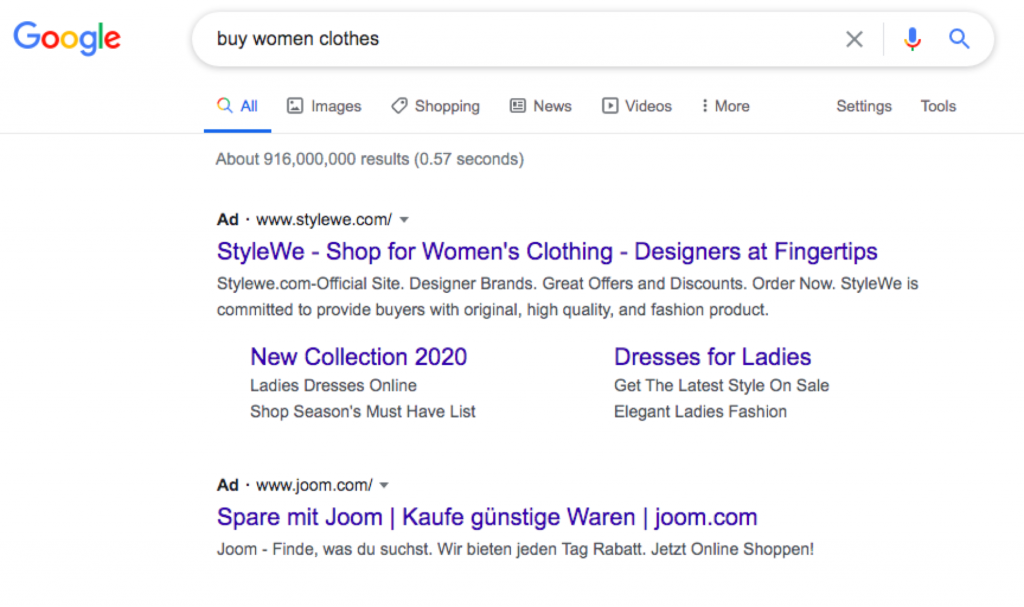The width and height of the screenshot is (1024, 607).
Task: Click the blue magnifying glass search icon
Action: 959,39
